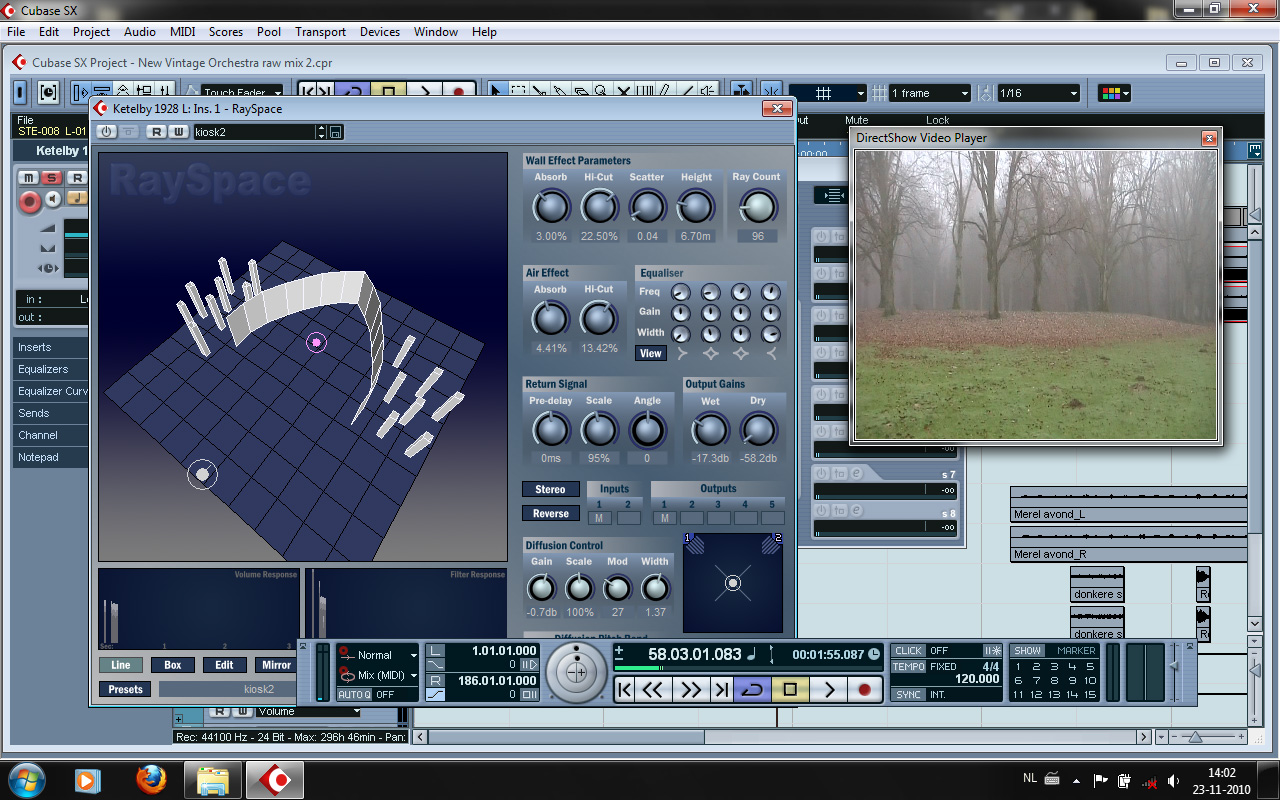Click the Ray Count knob in RaySpace

(757, 207)
